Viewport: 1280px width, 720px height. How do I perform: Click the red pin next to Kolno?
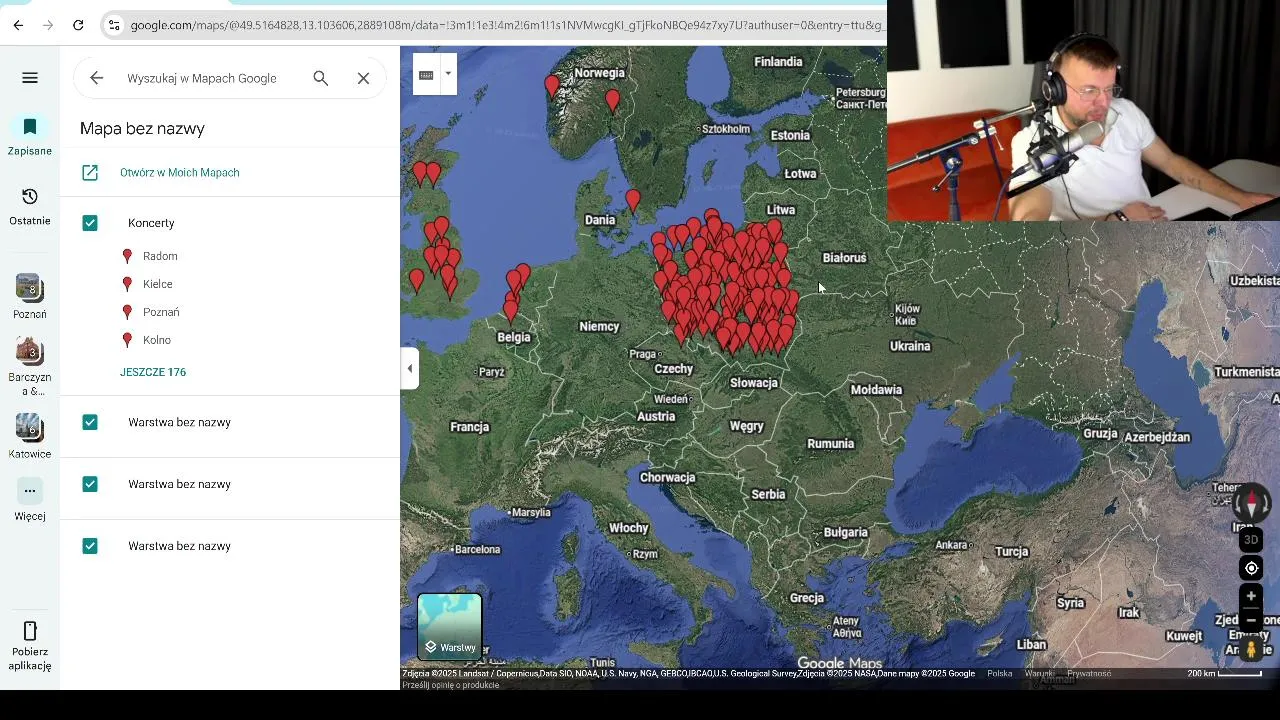[127, 340]
